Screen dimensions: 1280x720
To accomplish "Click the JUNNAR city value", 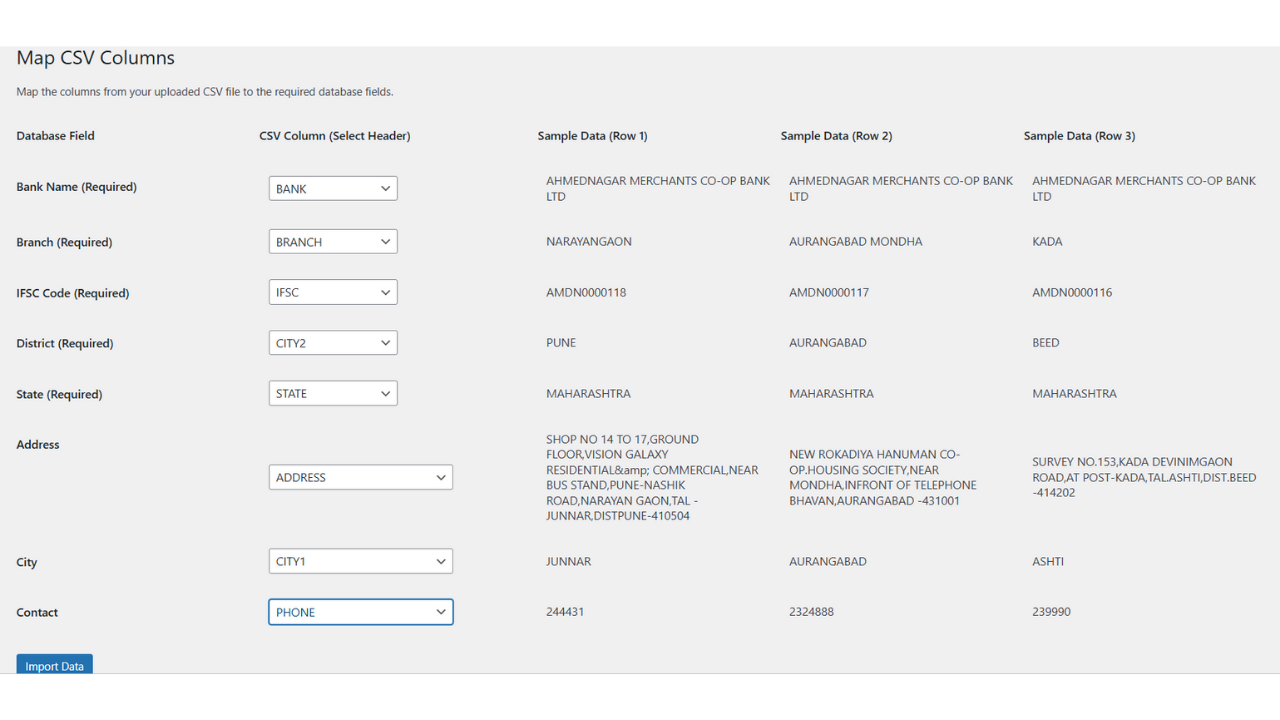I will pyautogui.click(x=569, y=561).
